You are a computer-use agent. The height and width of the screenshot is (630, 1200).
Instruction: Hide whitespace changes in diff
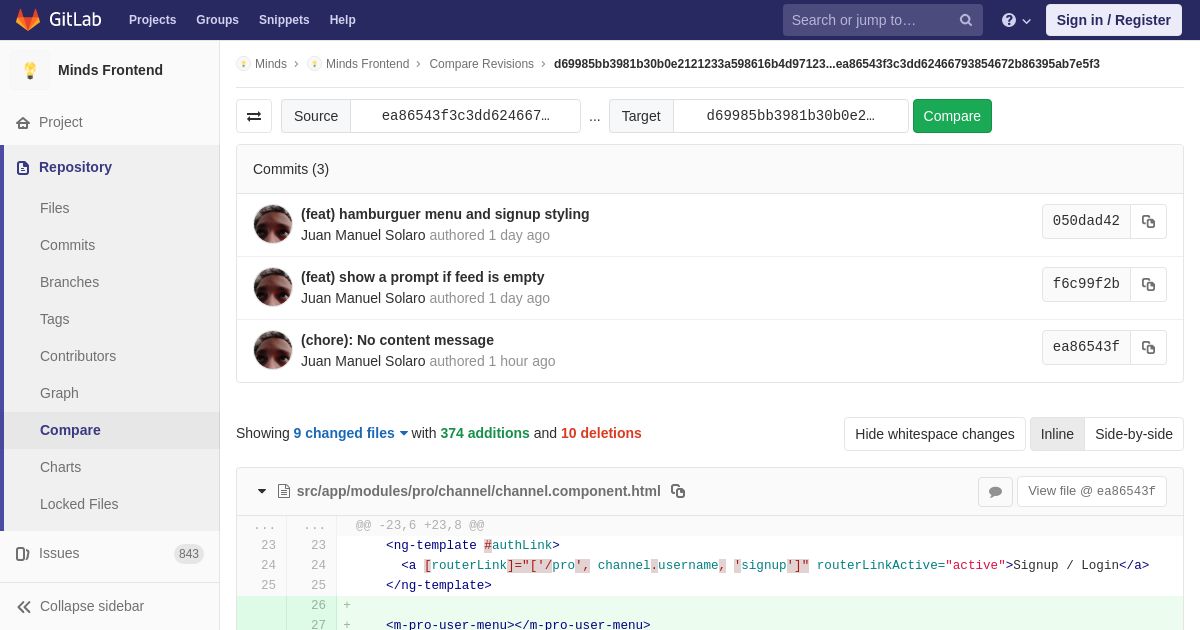pyautogui.click(x=934, y=434)
